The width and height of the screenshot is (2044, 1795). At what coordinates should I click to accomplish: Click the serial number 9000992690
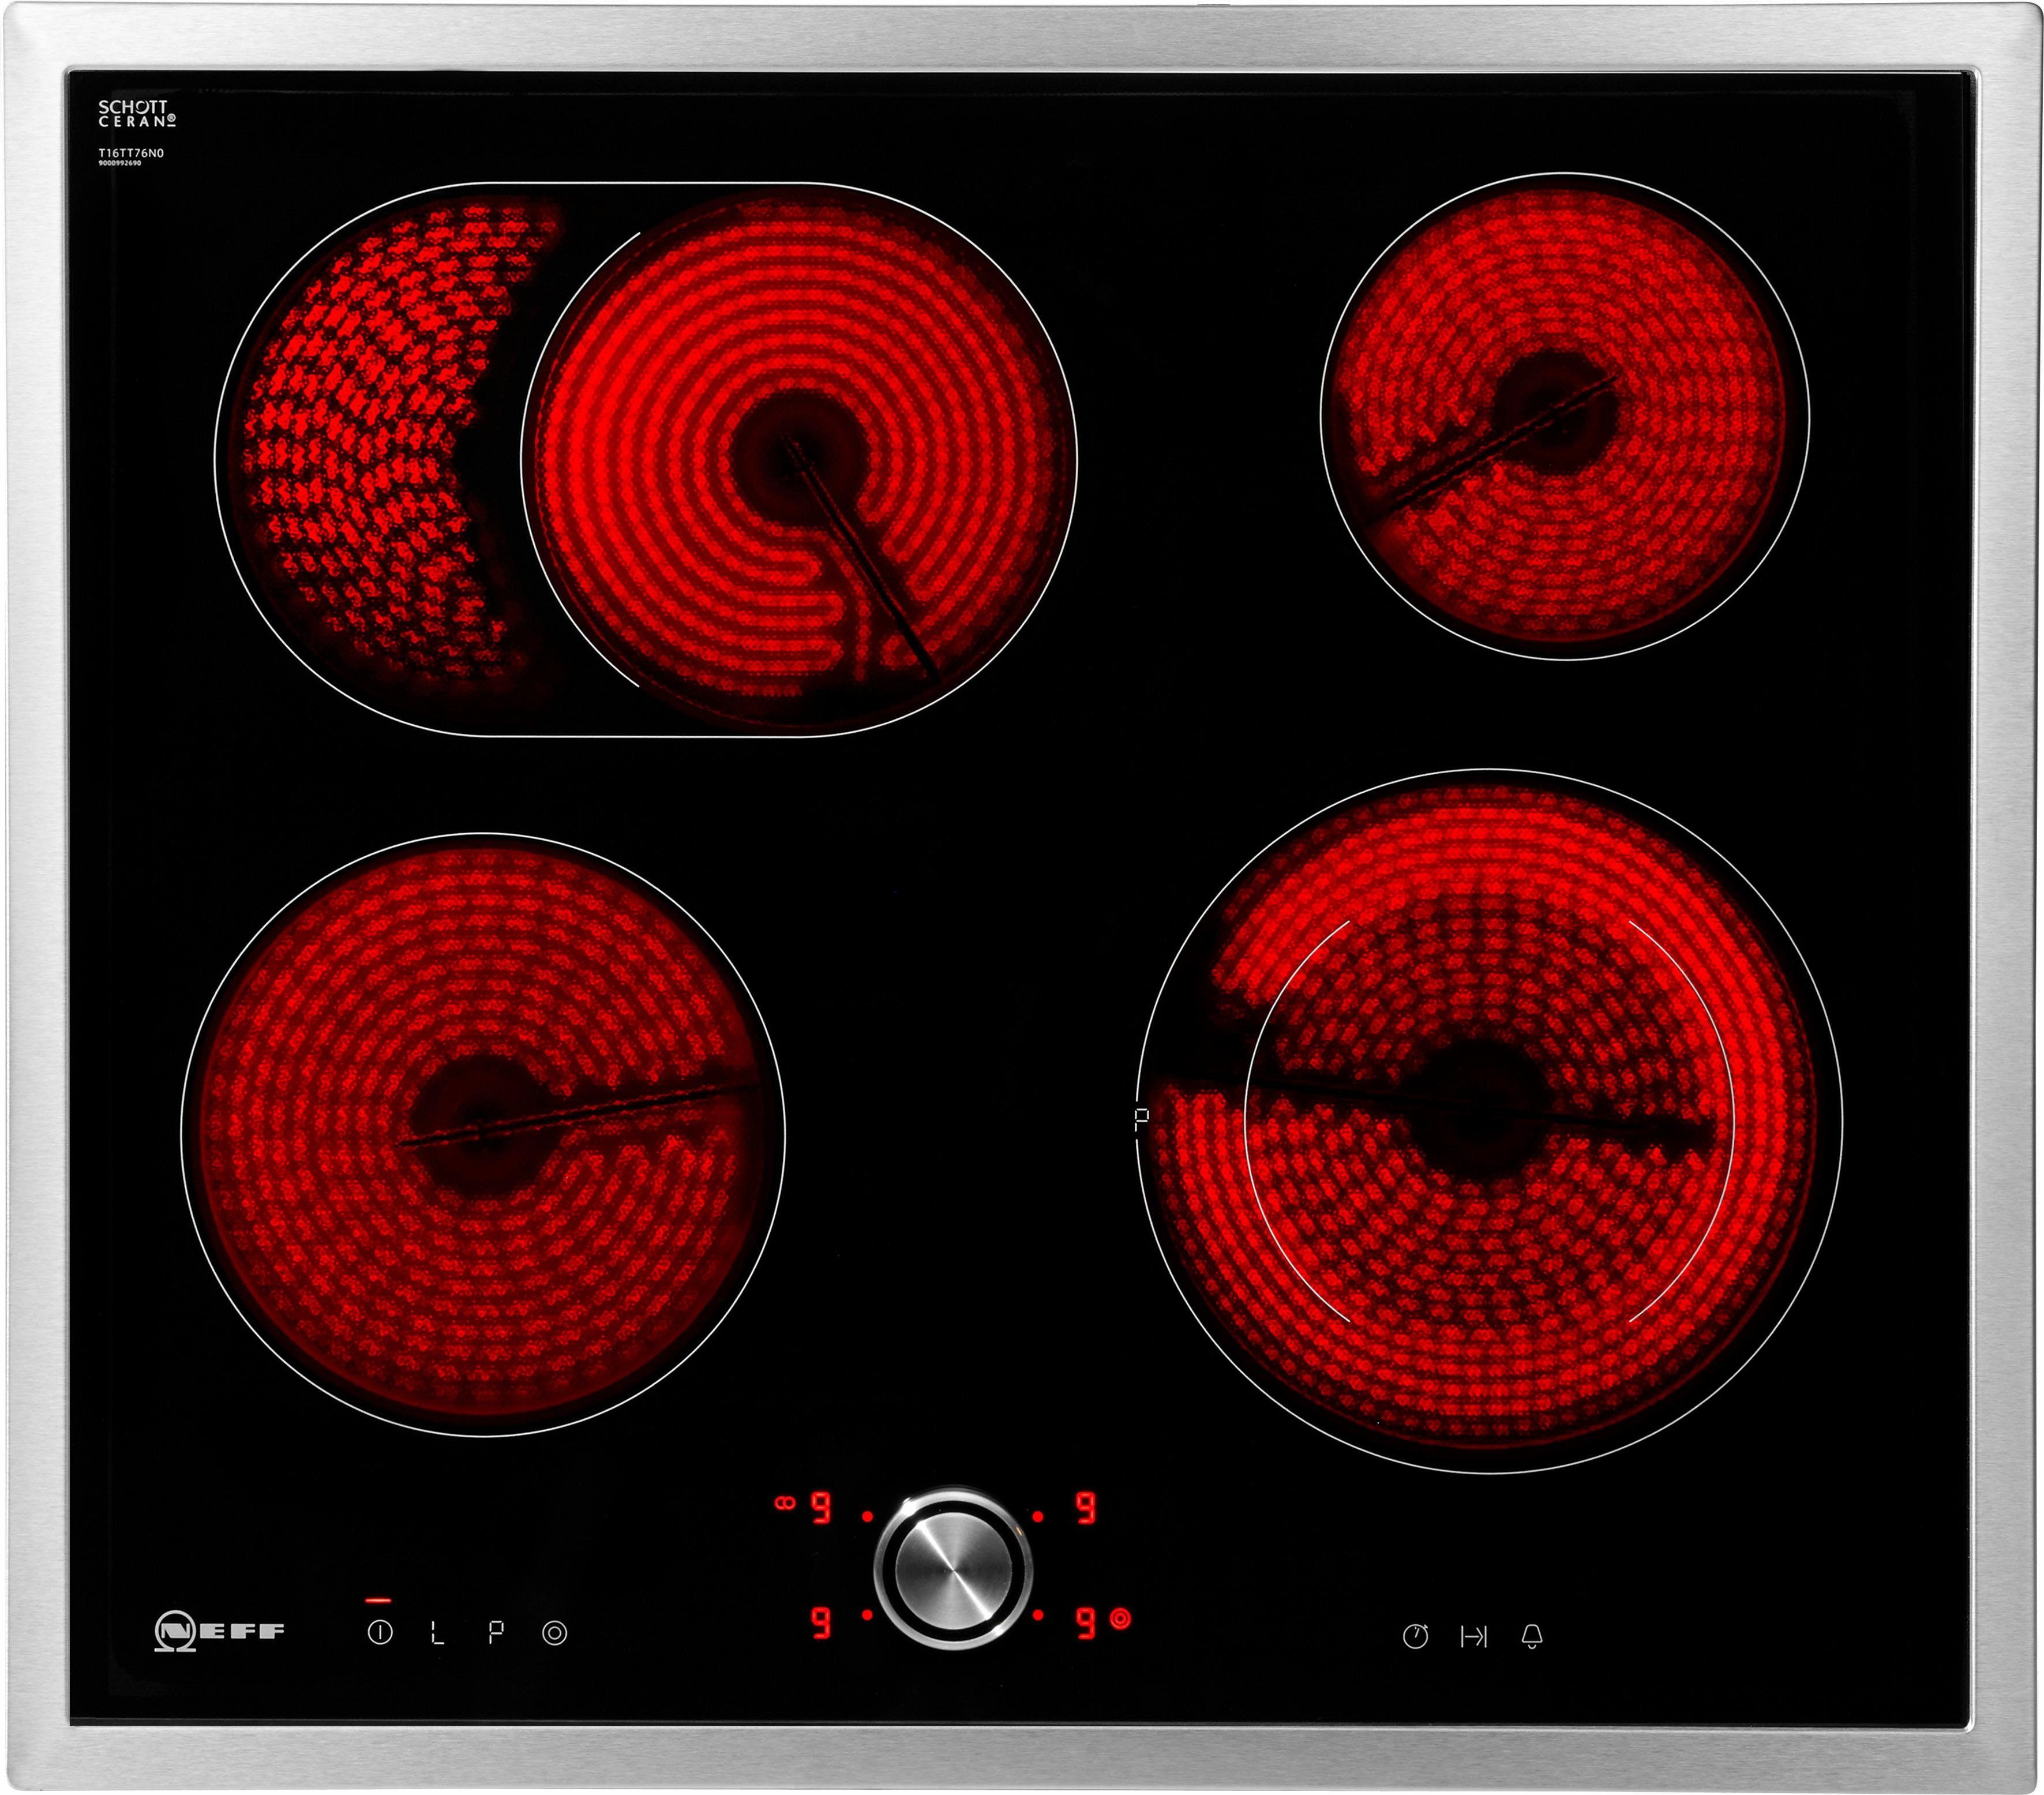119,163
